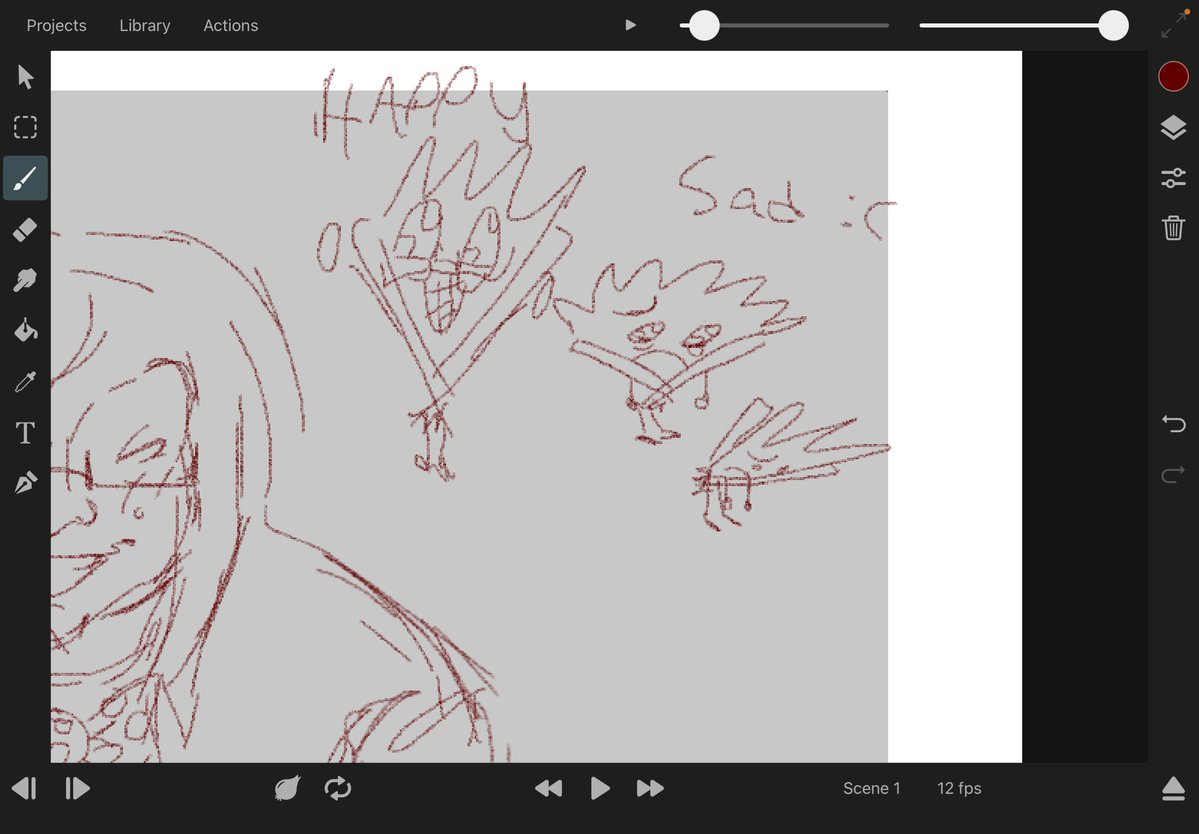Toggle onion skin mode
1199x834 pixels.
point(287,788)
